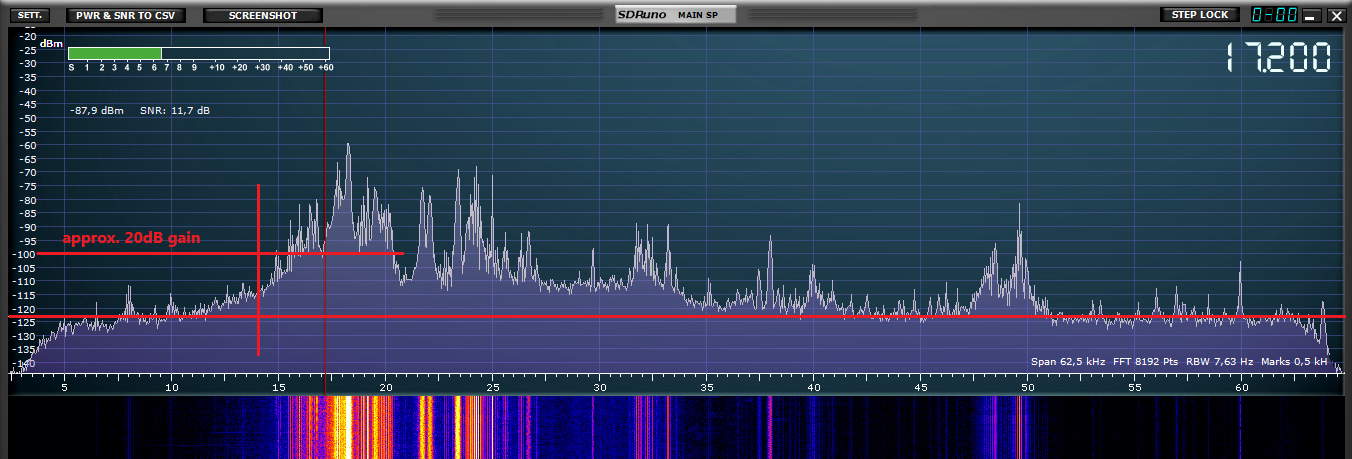
Task: Click the Span 62,5 kHz label
Action: point(1068,361)
